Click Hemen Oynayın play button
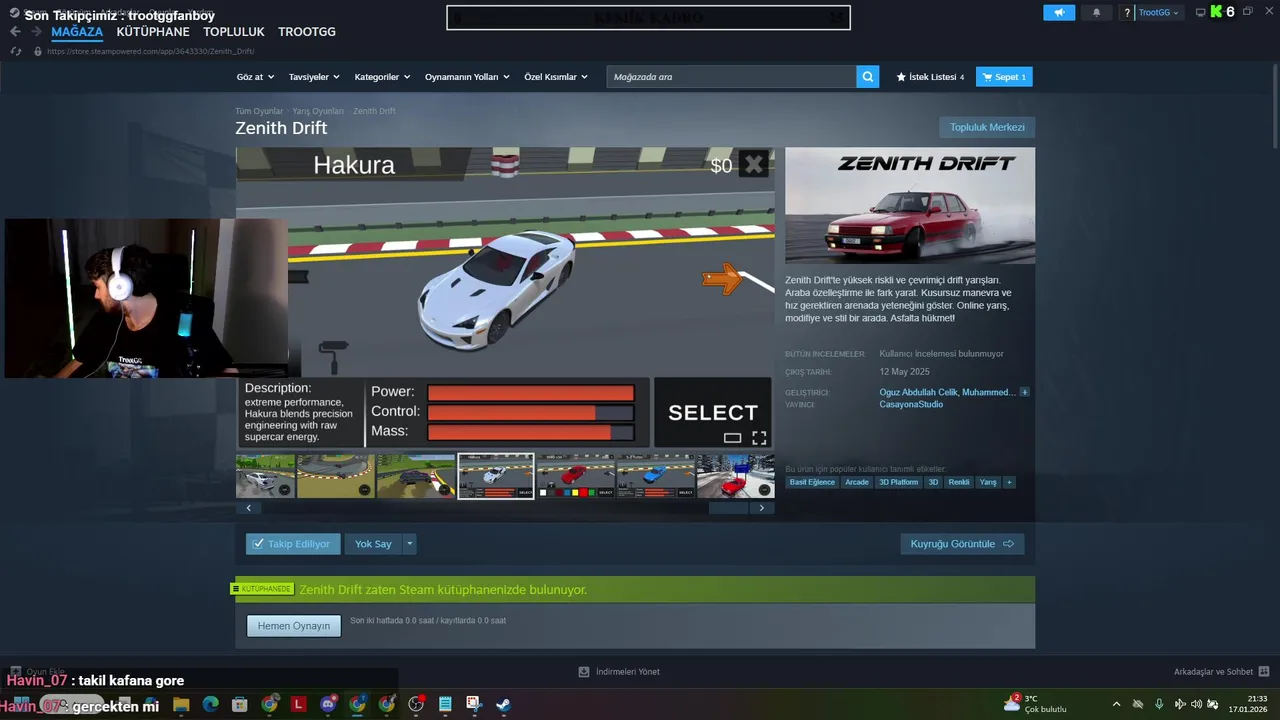The height and width of the screenshot is (720, 1280). pos(294,626)
